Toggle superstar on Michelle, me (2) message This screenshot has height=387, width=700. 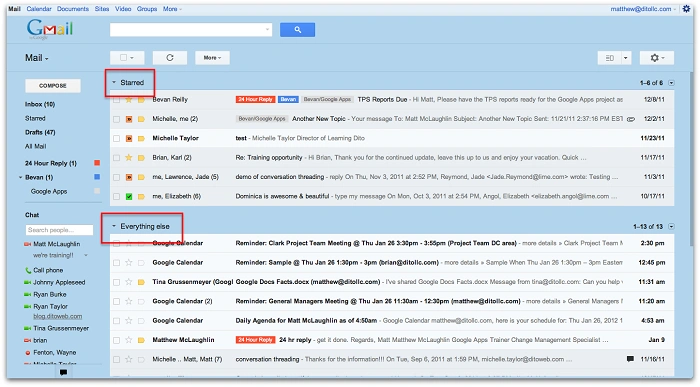pyautogui.click(x=129, y=119)
